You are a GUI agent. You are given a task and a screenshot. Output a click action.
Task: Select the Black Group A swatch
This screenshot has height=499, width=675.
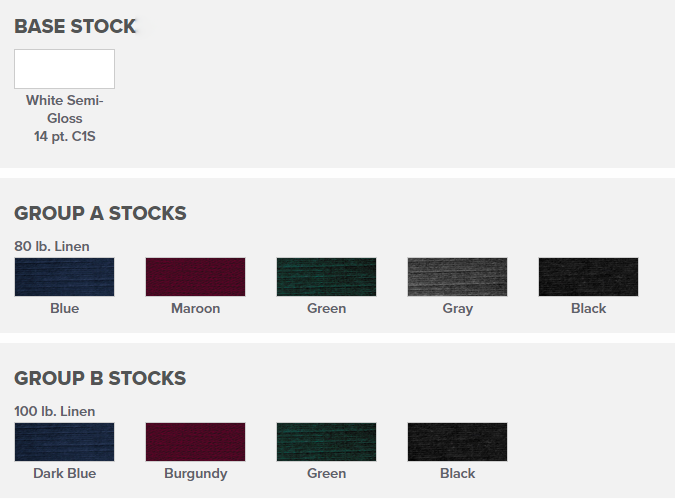pos(588,277)
